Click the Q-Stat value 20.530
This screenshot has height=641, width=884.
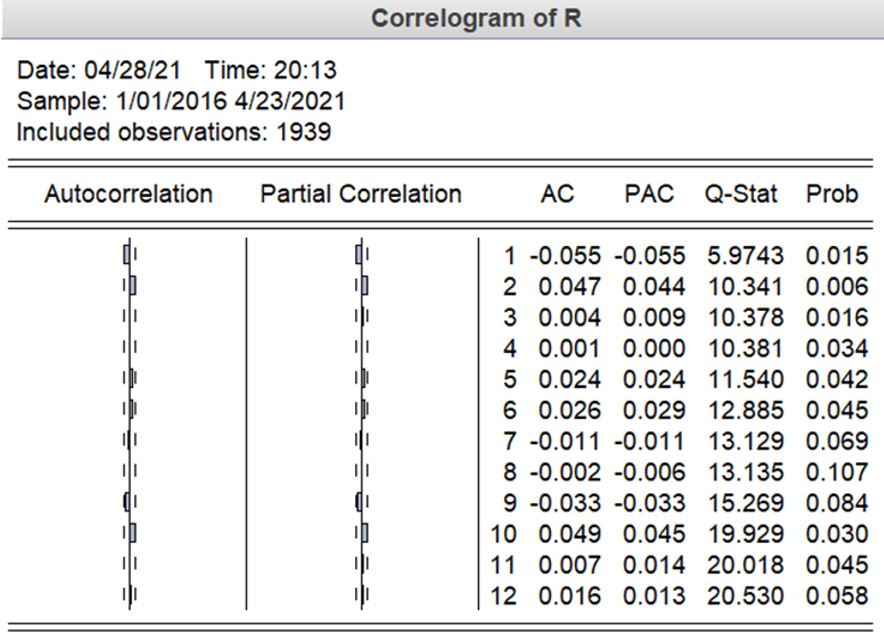coord(745,595)
